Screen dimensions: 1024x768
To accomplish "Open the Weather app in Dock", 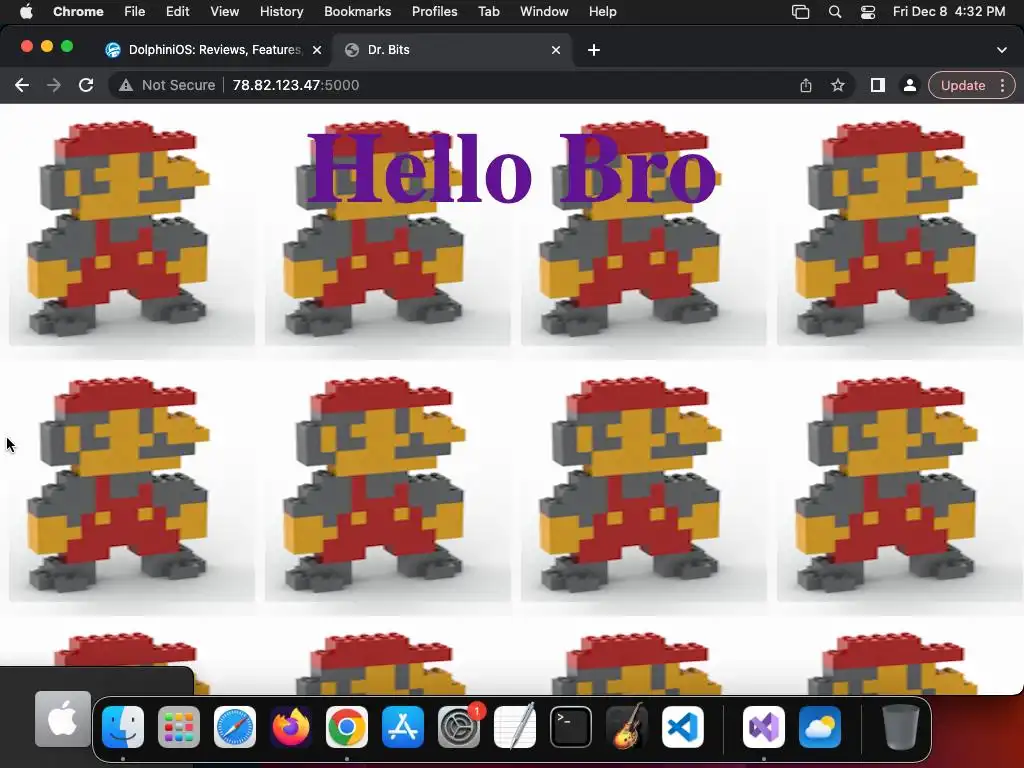I will coord(820,727).
